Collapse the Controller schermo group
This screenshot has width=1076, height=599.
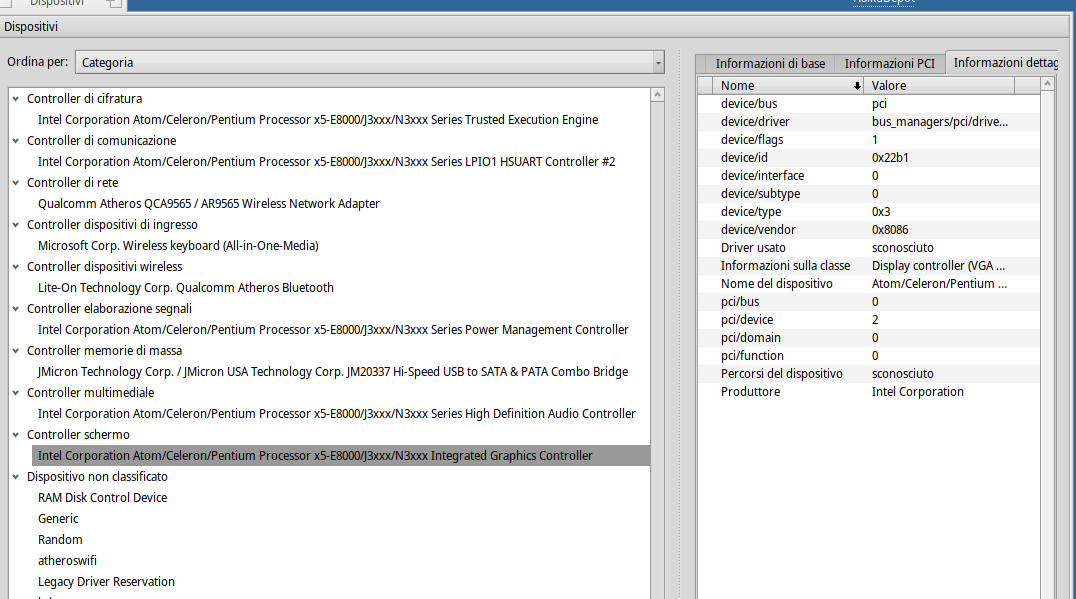point(16,434)
